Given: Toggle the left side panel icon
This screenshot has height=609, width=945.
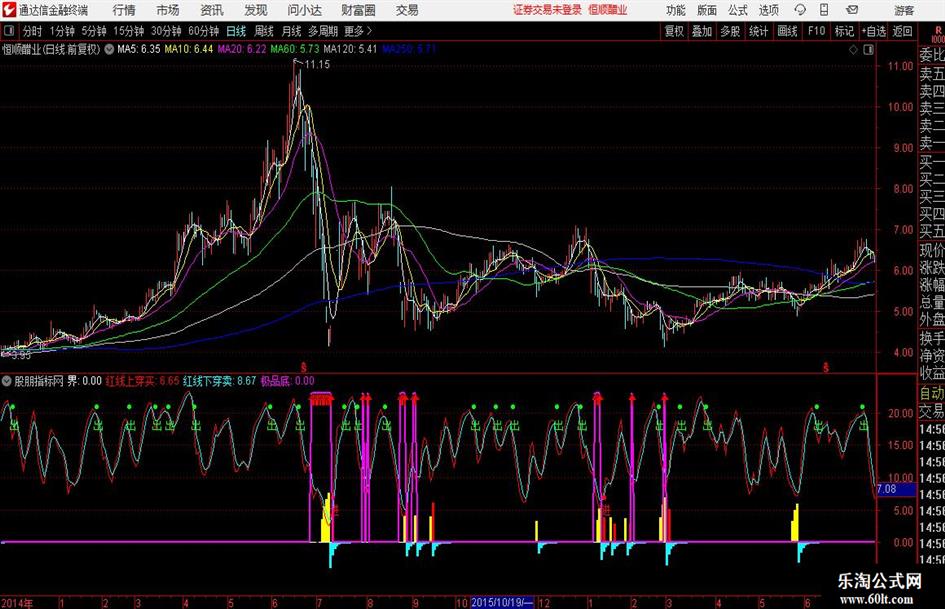Looking at the screenshot, I should [x=9, y=31].
